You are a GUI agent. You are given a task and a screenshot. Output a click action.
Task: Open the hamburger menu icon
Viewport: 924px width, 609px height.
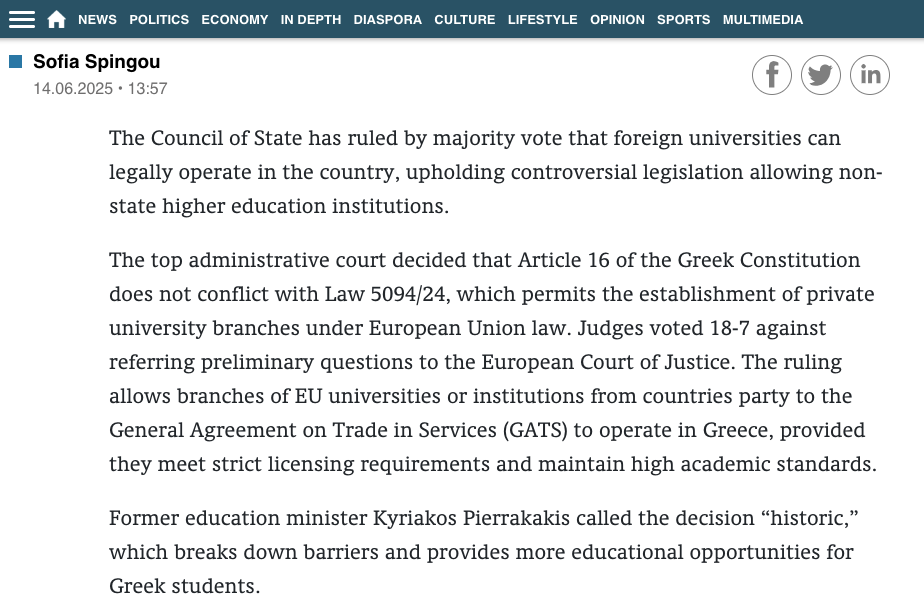[22, 19]
